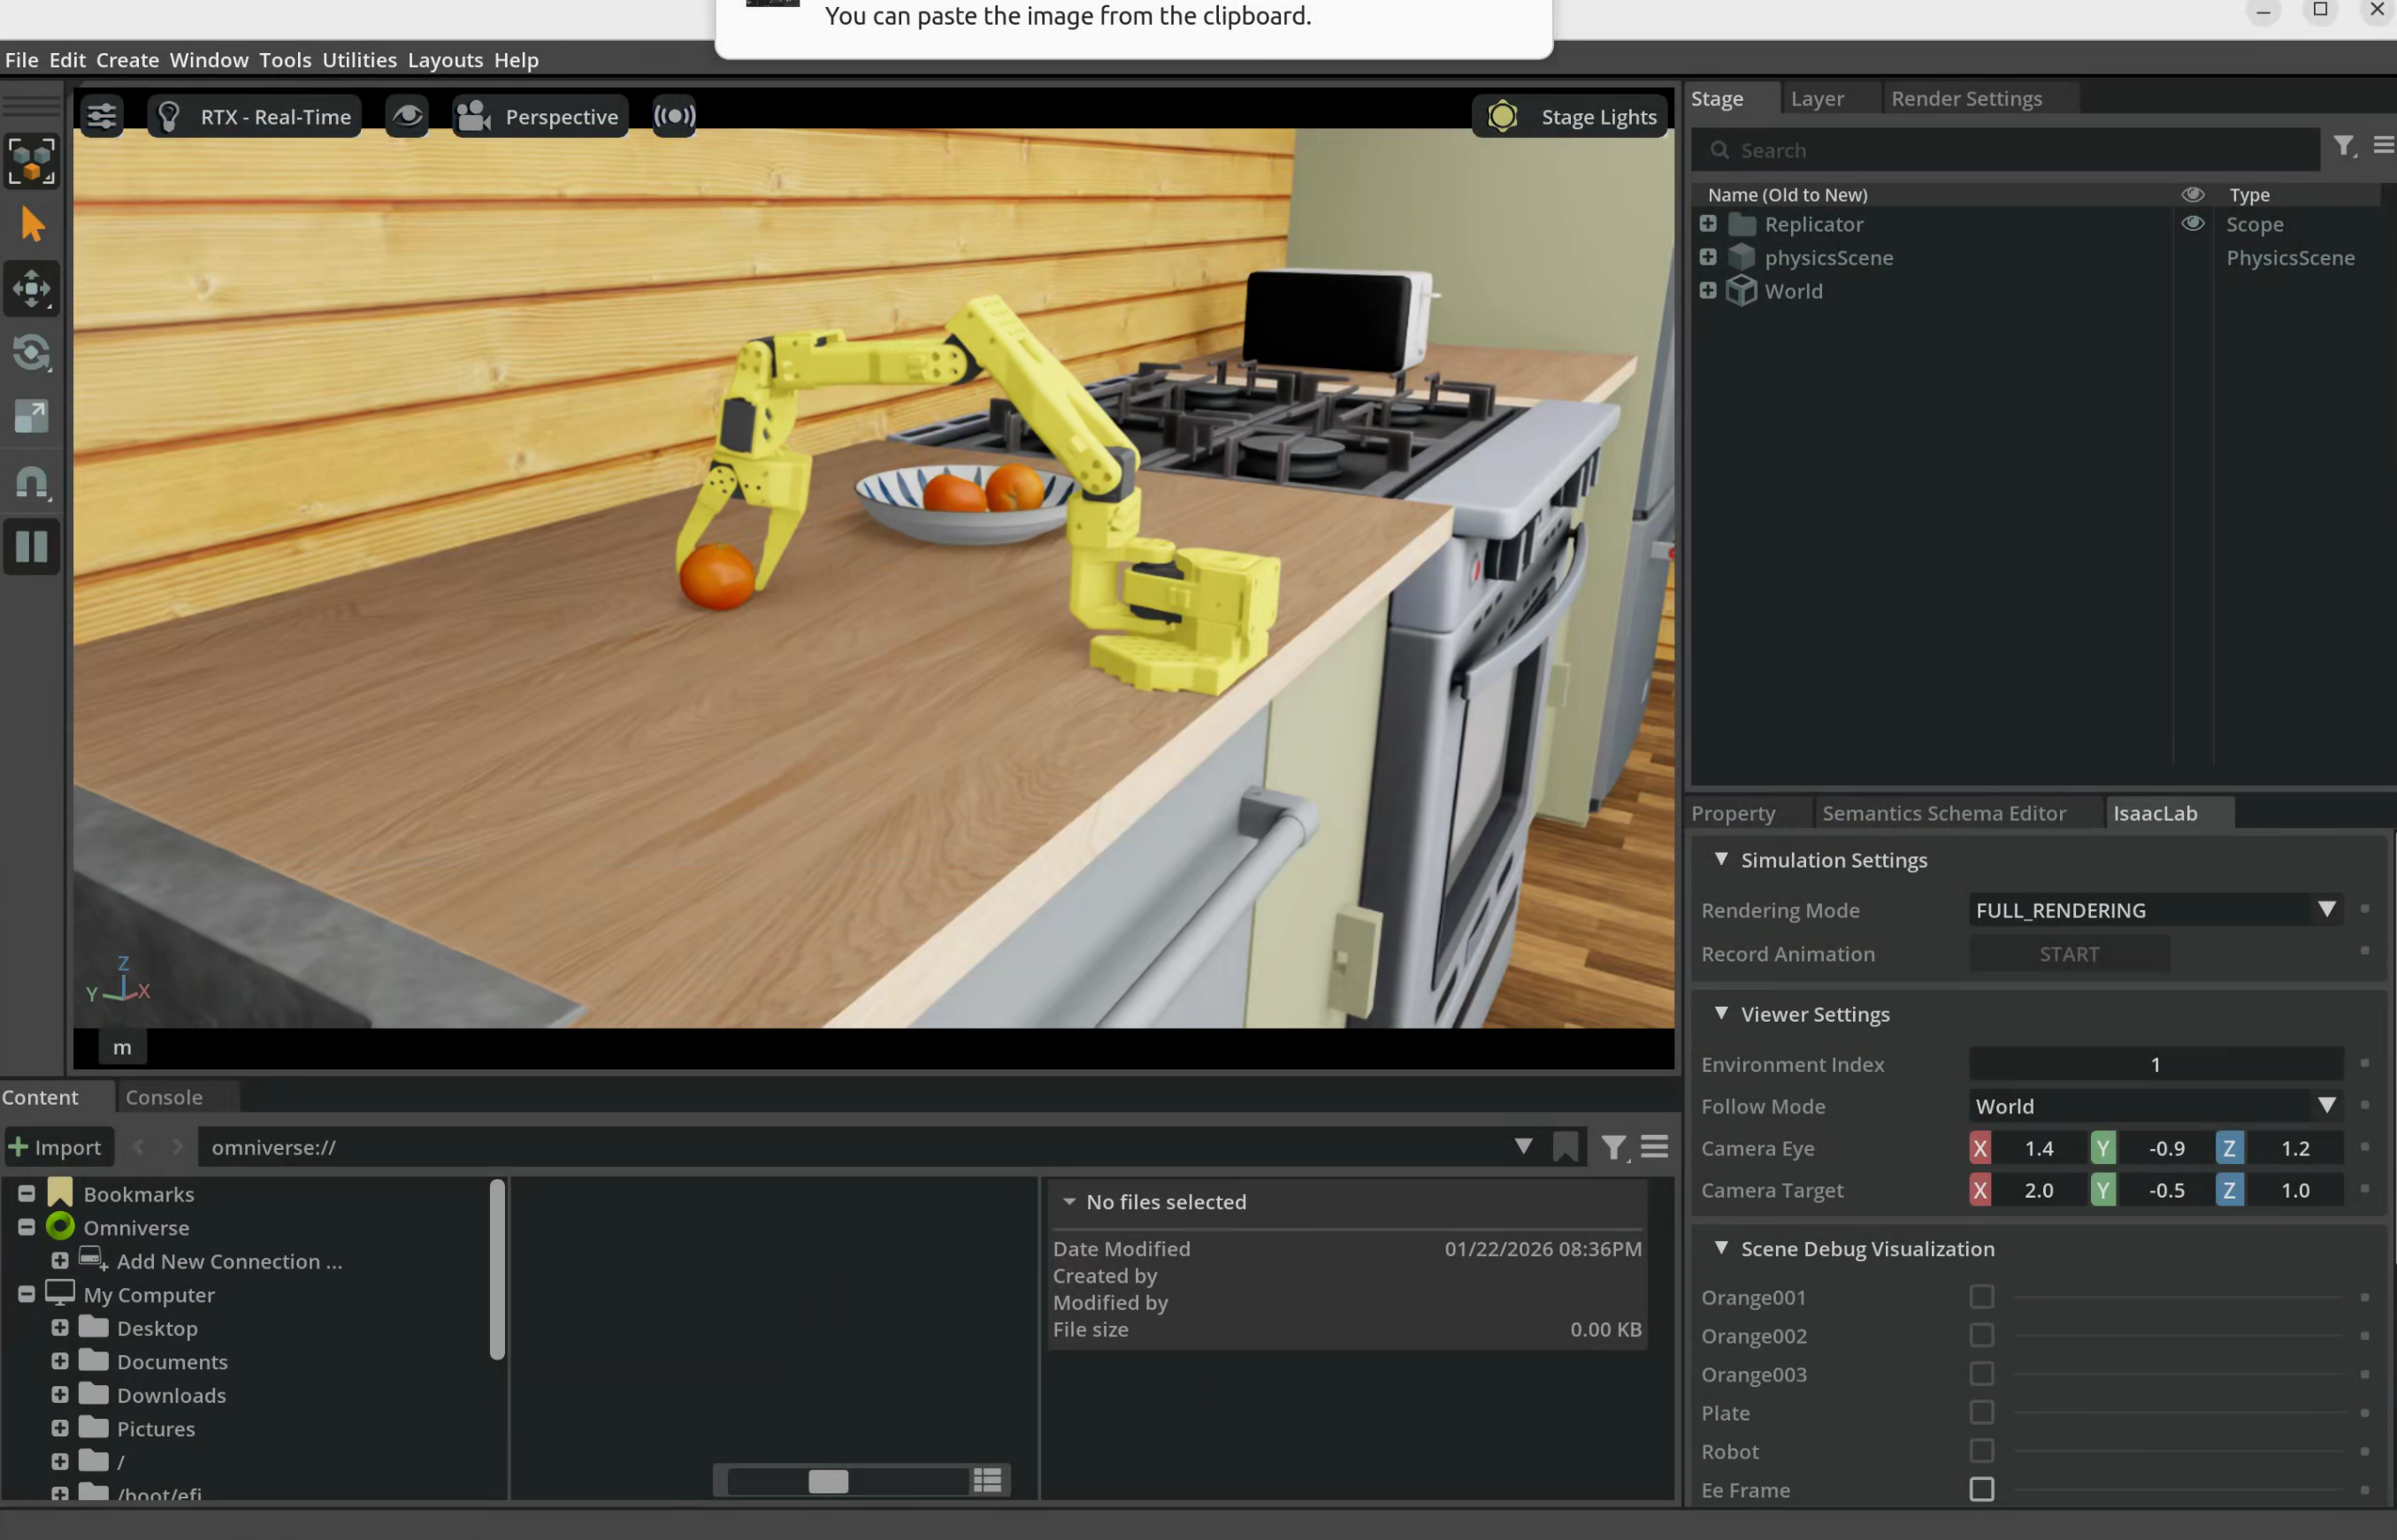2397x1540 pixels.
Task: Open the Rendering Mode dropdown
Action: coord(2155,910)
